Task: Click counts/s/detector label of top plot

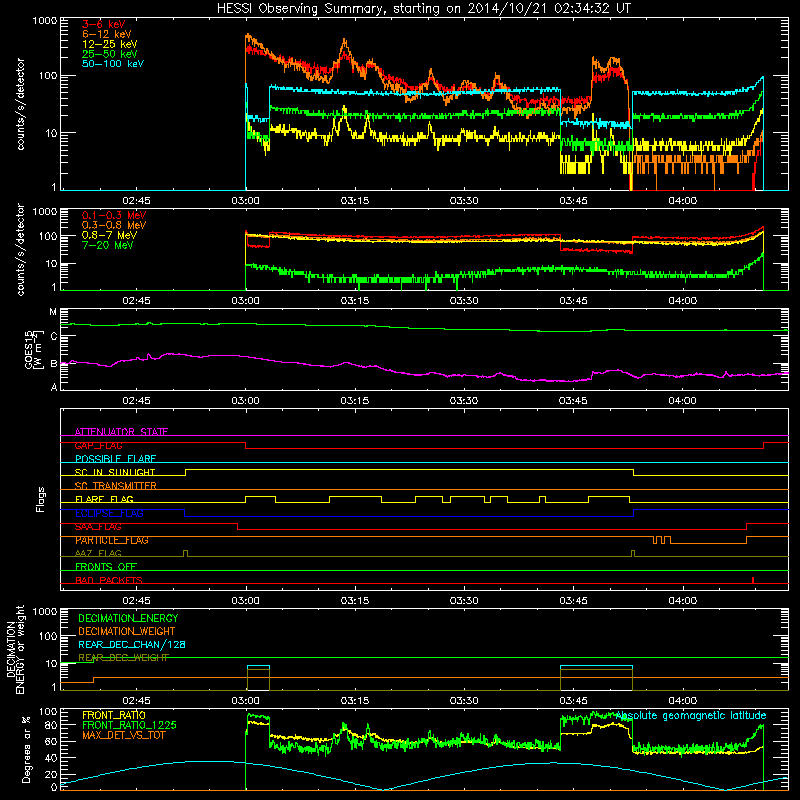Action: pos(20,104)
